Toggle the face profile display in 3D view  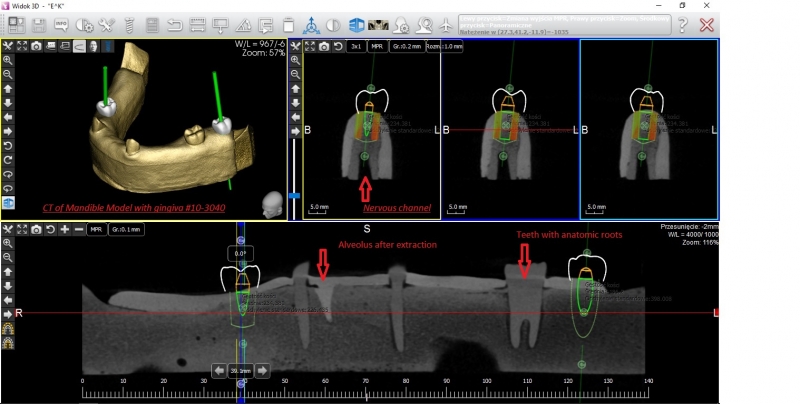click(x=93, y=46)
